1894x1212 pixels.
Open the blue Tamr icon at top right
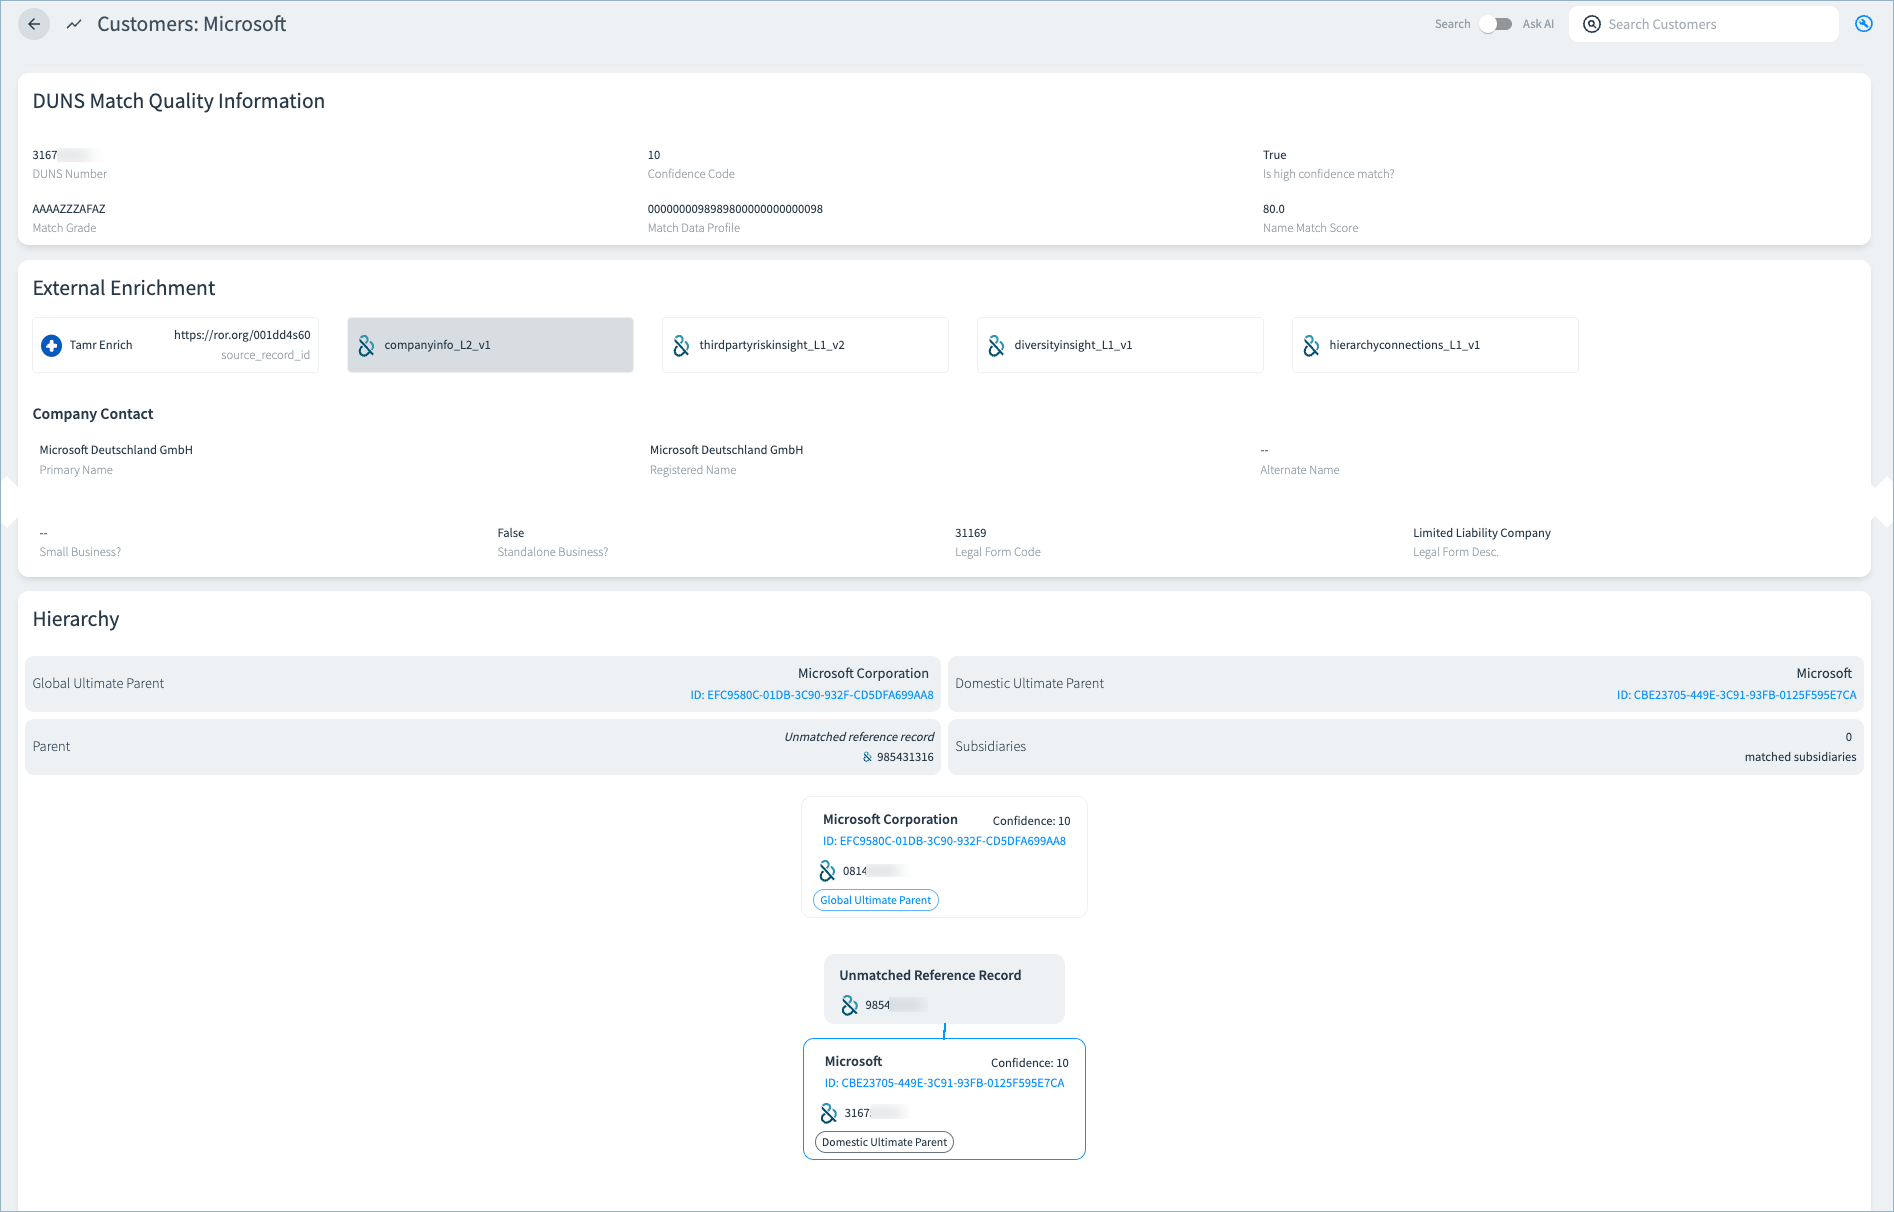tap(1864, 24)
